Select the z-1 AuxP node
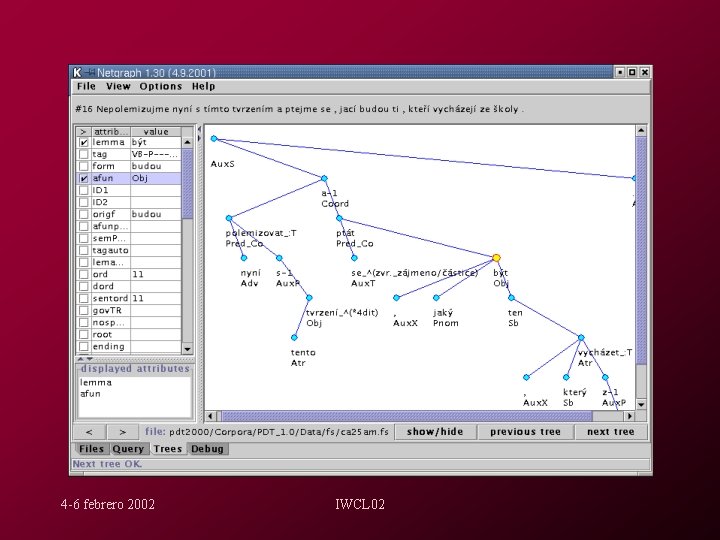 point(605,377)
